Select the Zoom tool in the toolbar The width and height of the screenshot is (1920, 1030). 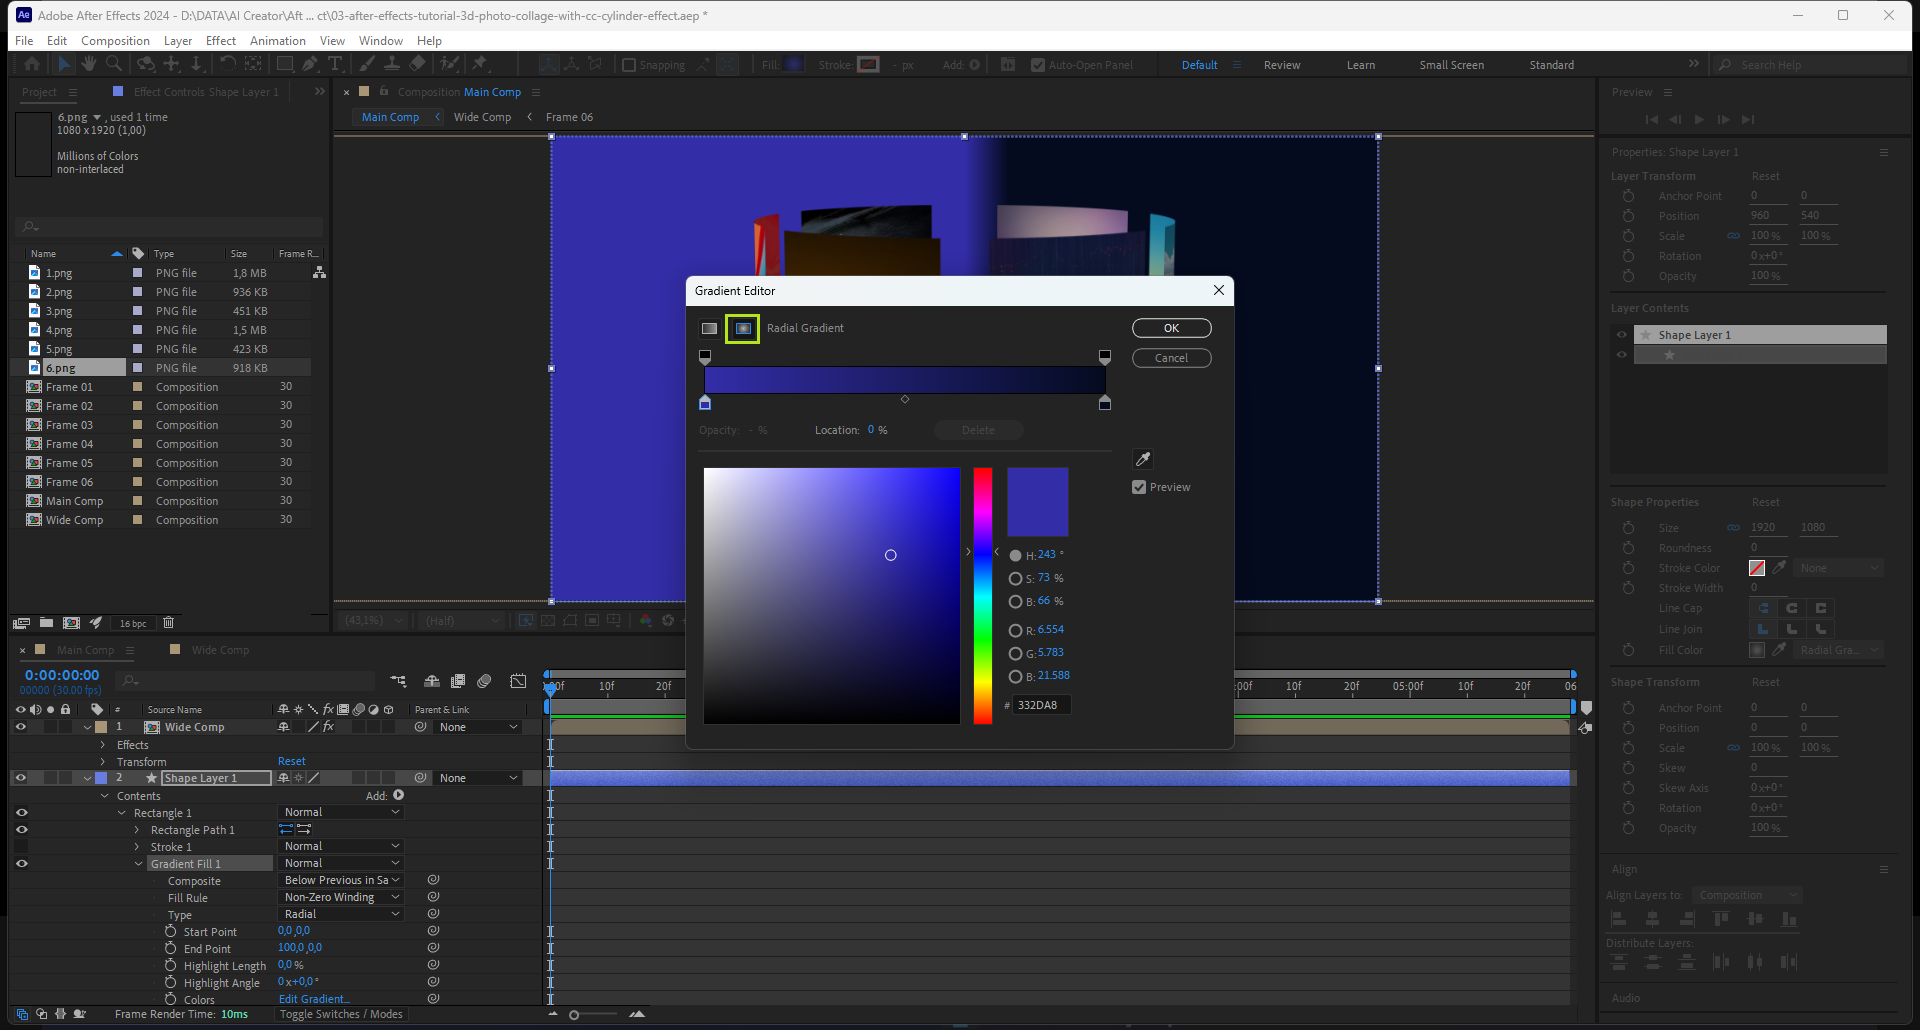point(114,64)
